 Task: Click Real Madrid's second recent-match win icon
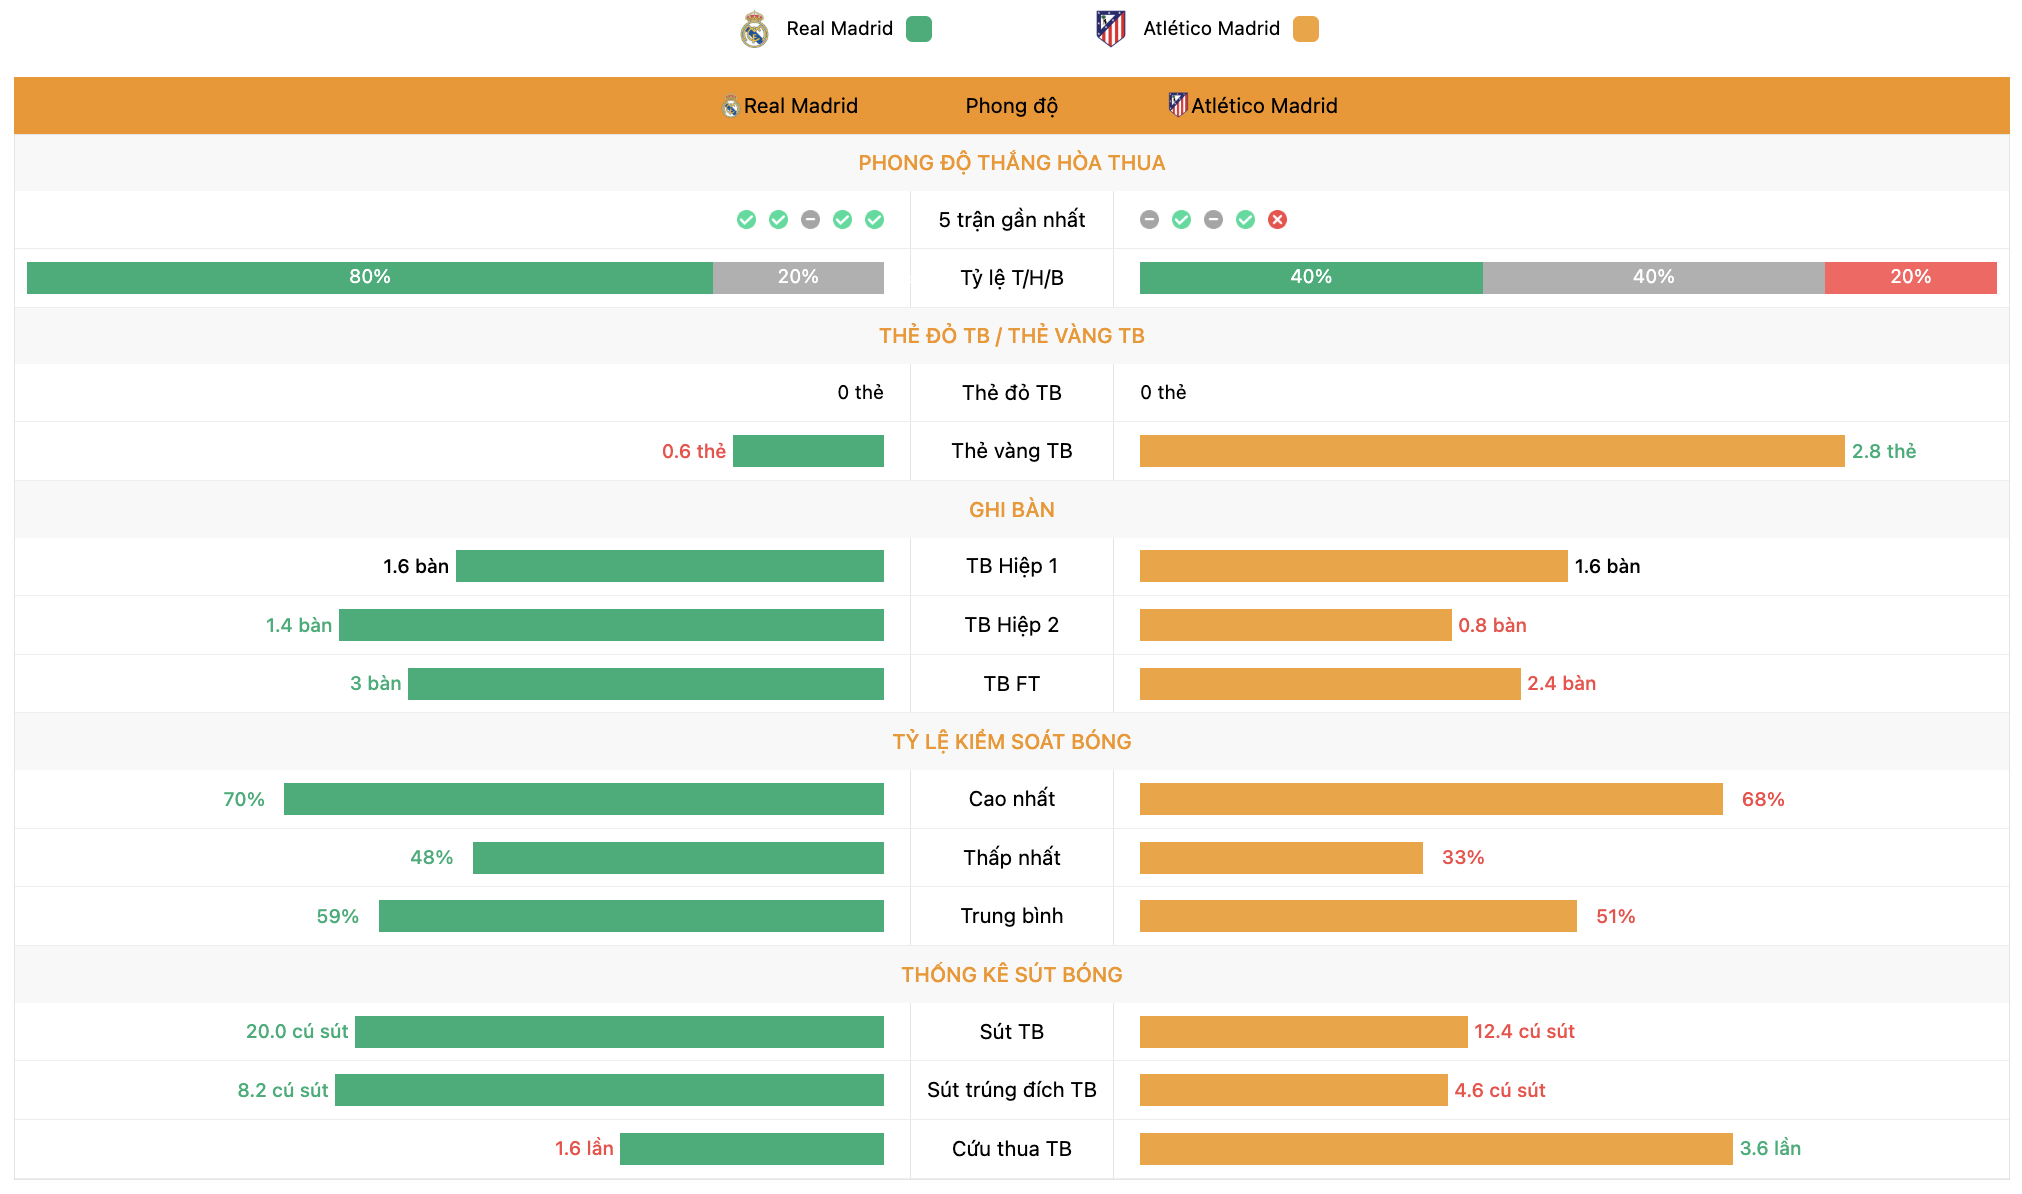coord(778,220)
